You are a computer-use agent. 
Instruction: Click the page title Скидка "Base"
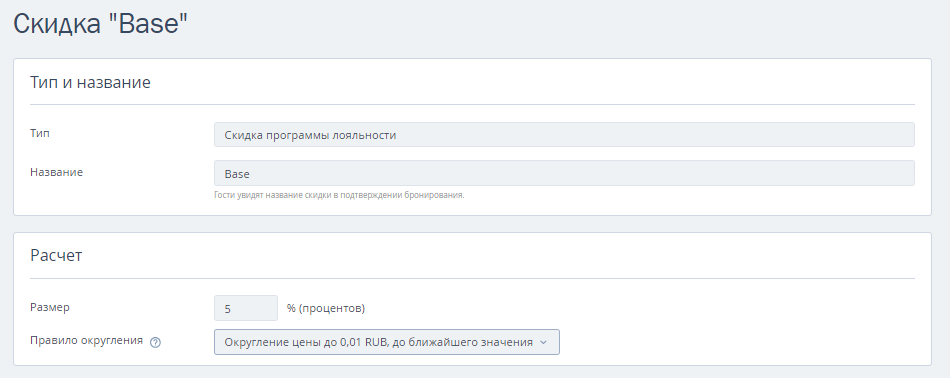(x=101, y=25)
